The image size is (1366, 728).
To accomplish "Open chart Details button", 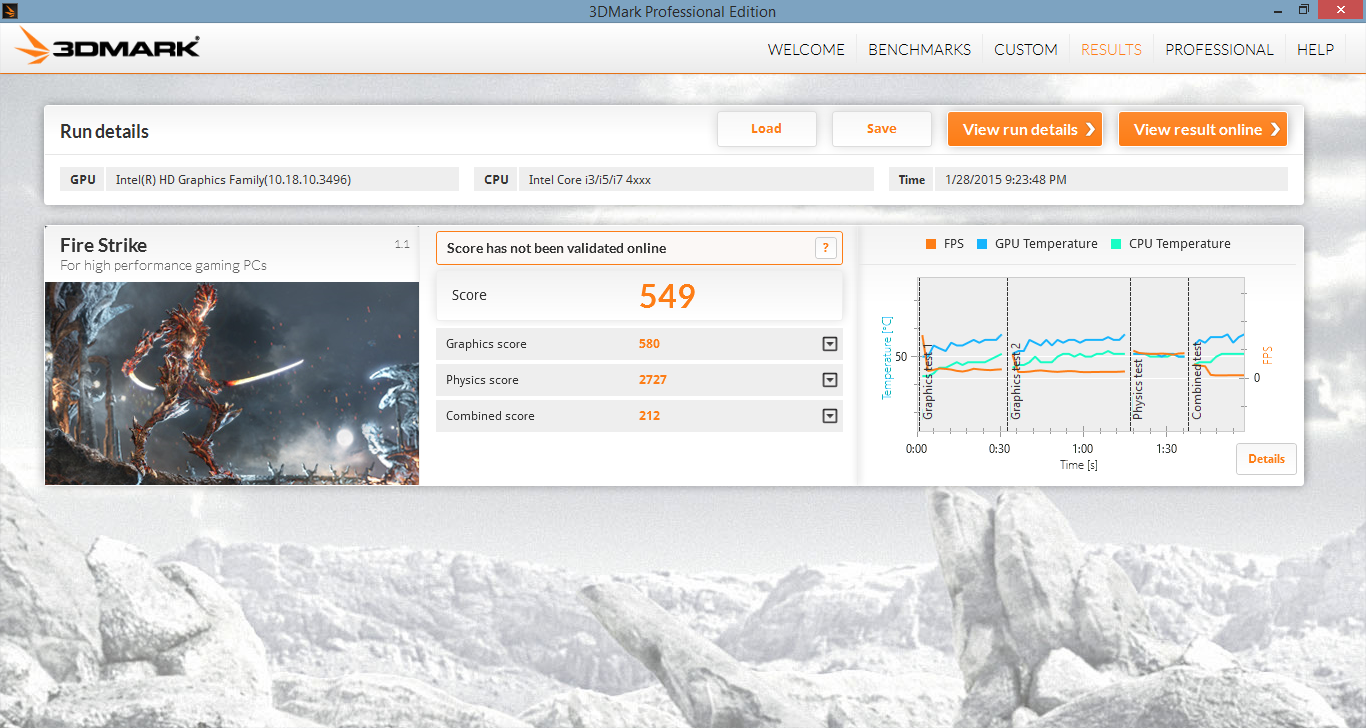I will [x=1266, y=459].
